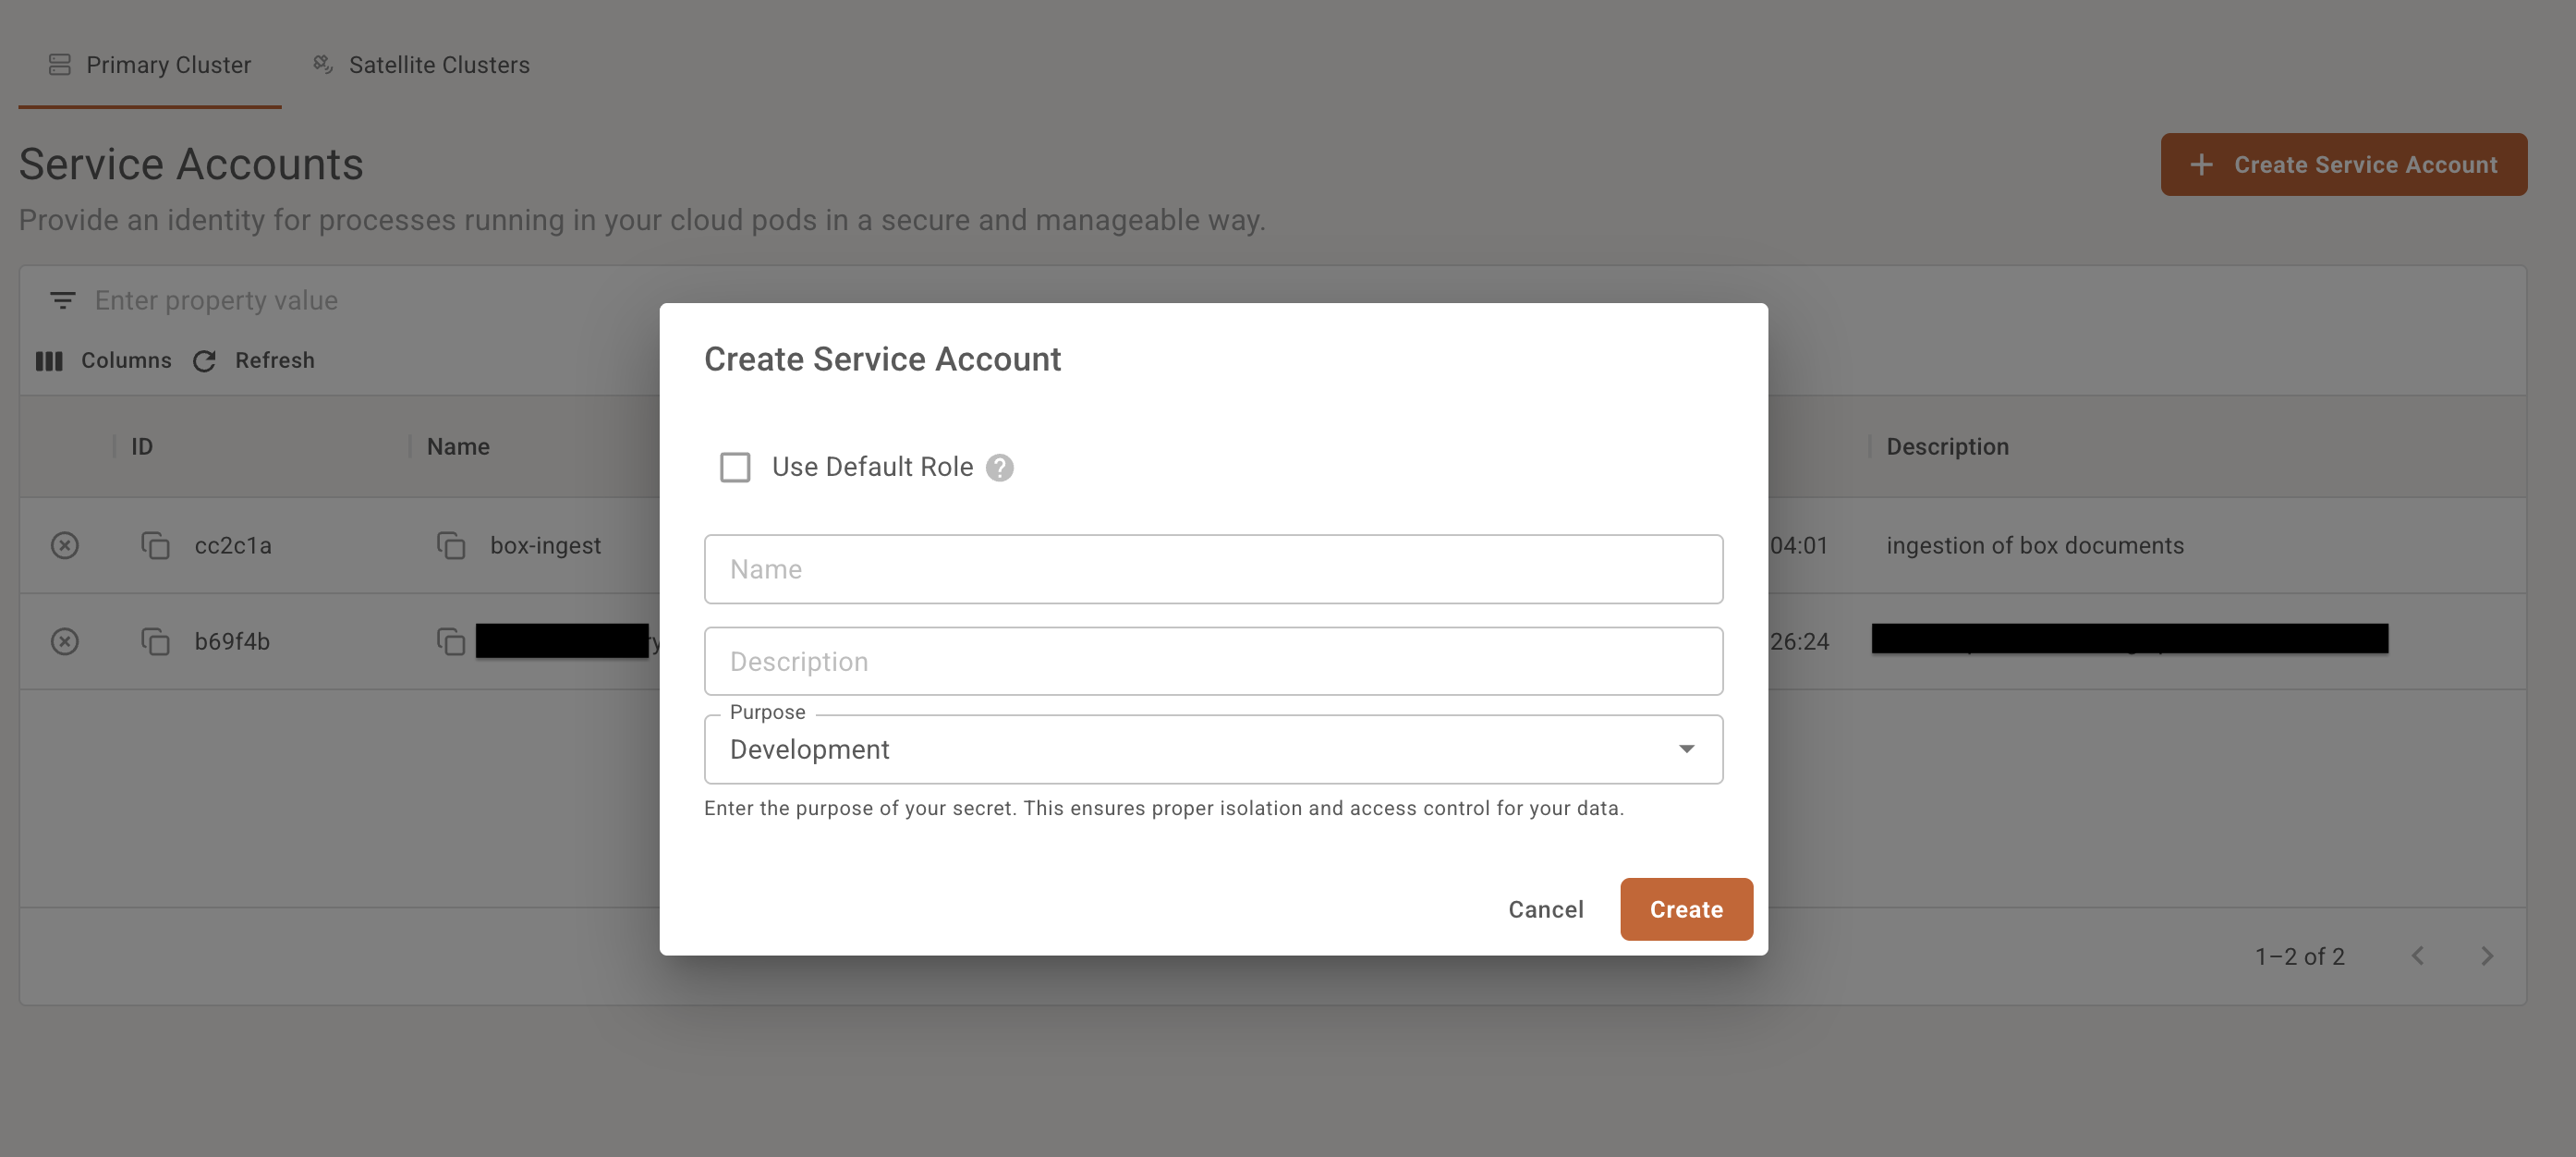Click the help icon beside Use Default Role
Screen dimensions: 2576x1157
999,467
